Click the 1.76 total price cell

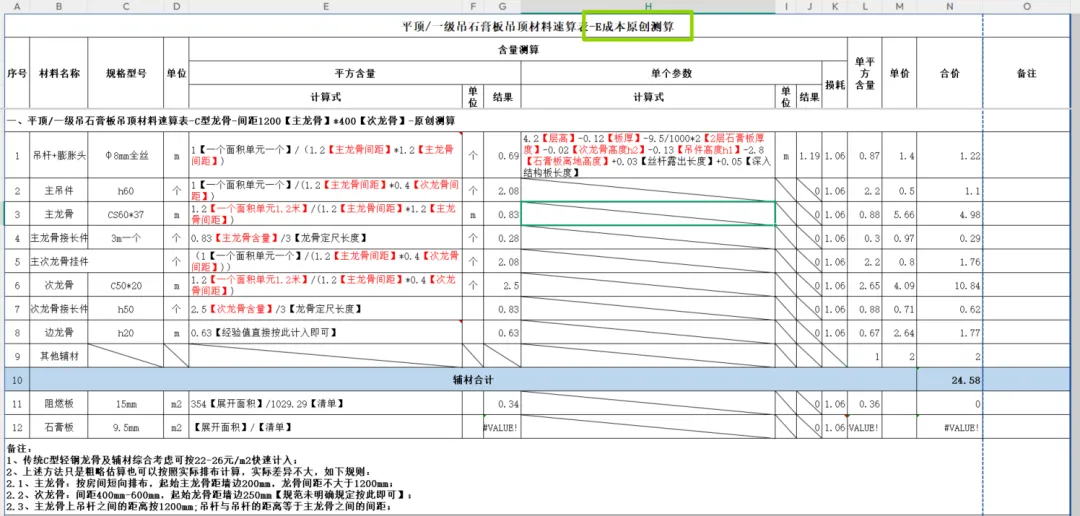(950, 262)
